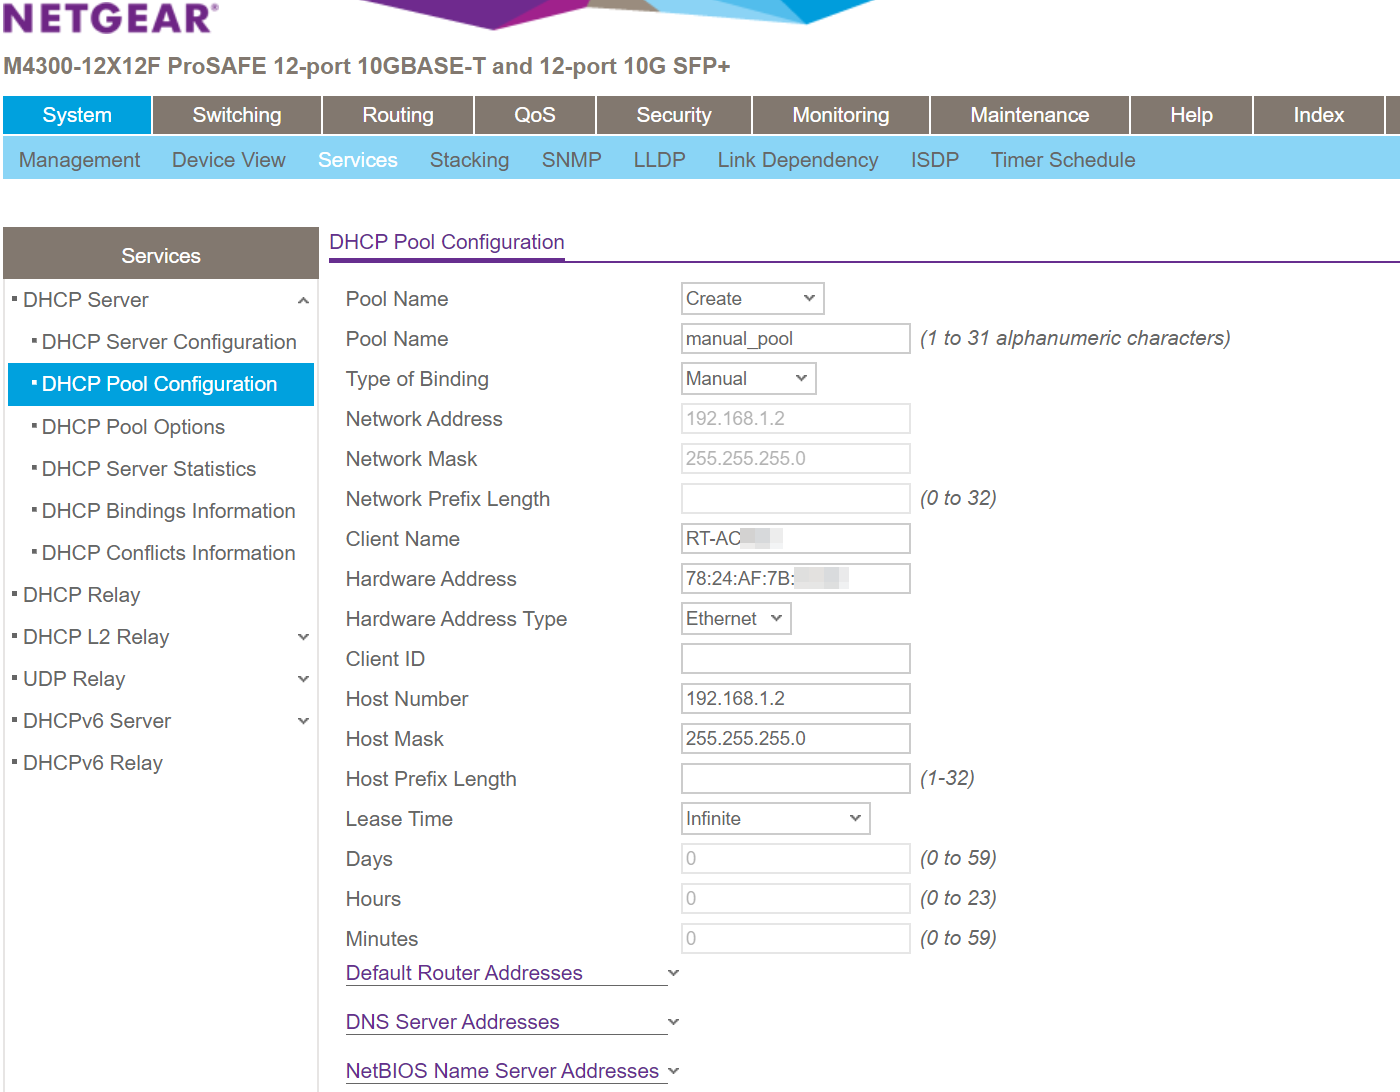The image size is (1400, 1092).
Task: Open DHCP Pool Options page
Action: click(133, 426)
